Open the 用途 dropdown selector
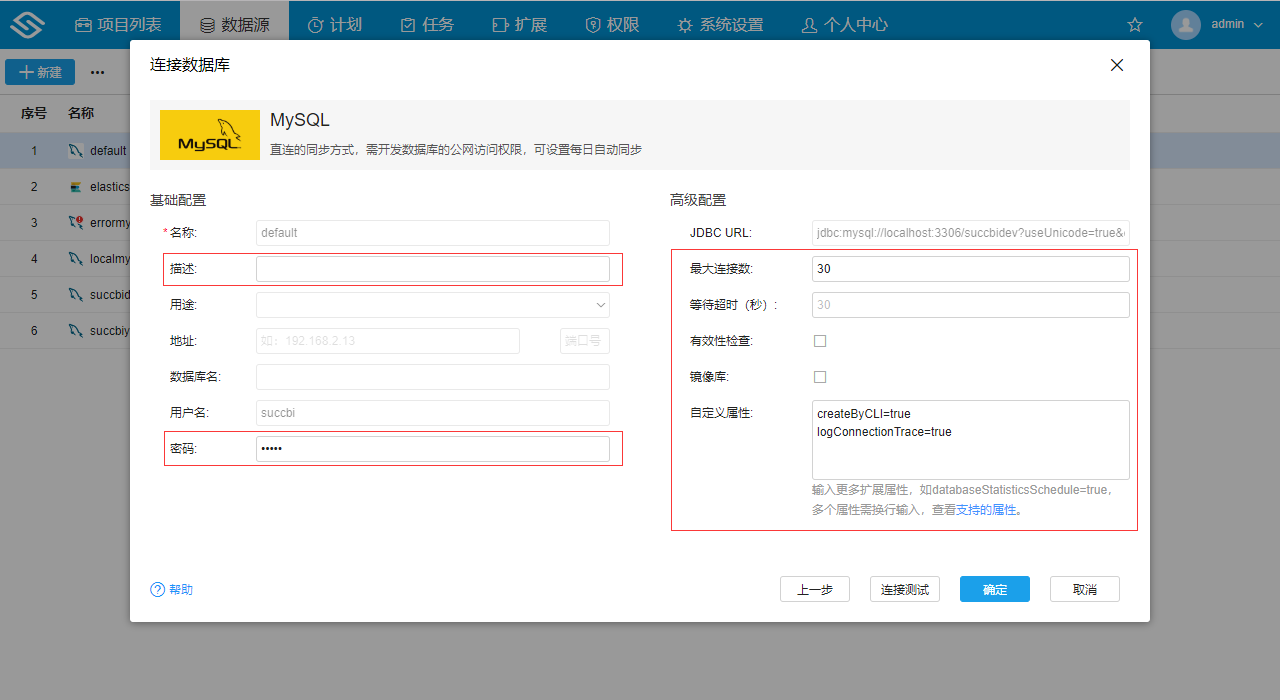 pos(432,304)
